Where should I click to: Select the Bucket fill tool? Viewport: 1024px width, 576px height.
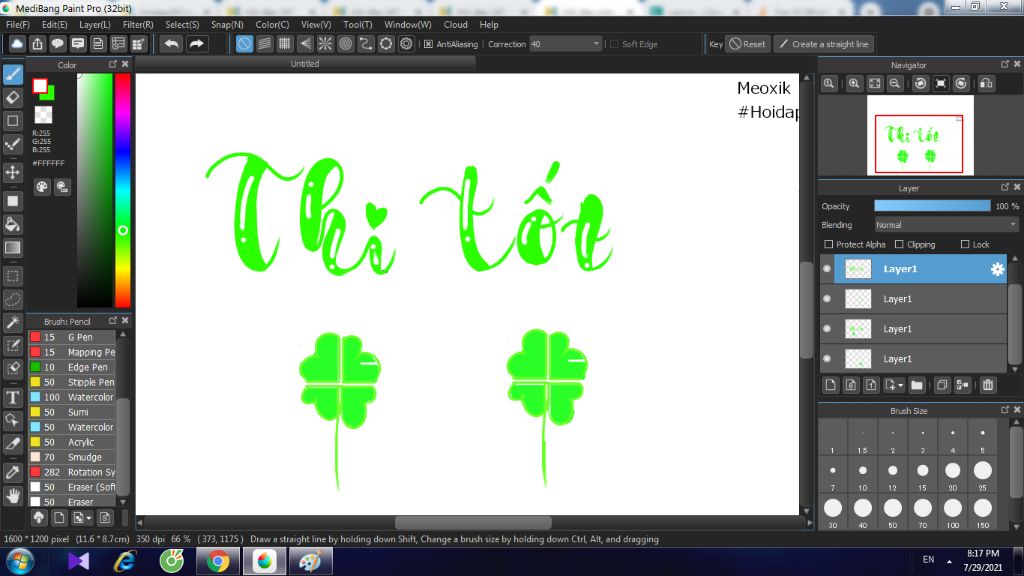click(x=13, y=225)
